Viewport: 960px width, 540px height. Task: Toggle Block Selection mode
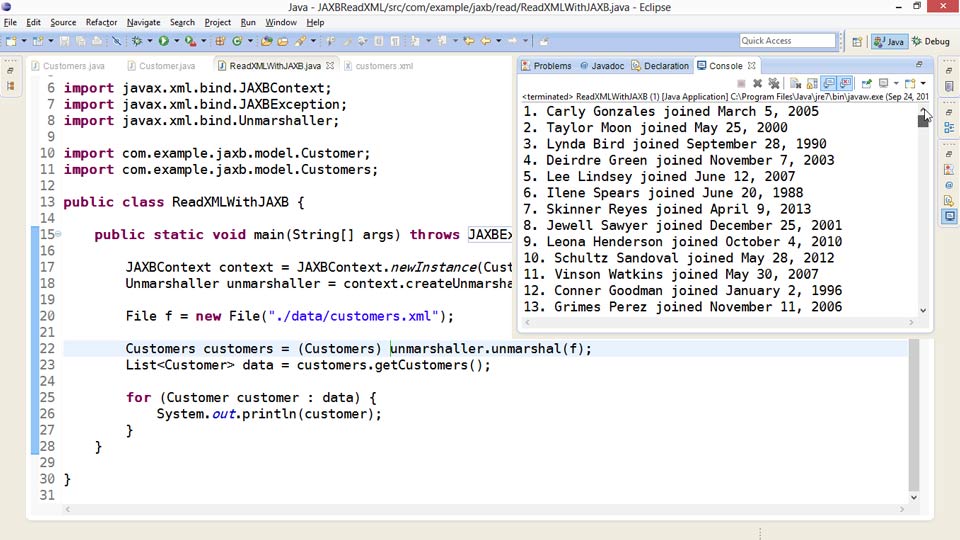378,41
